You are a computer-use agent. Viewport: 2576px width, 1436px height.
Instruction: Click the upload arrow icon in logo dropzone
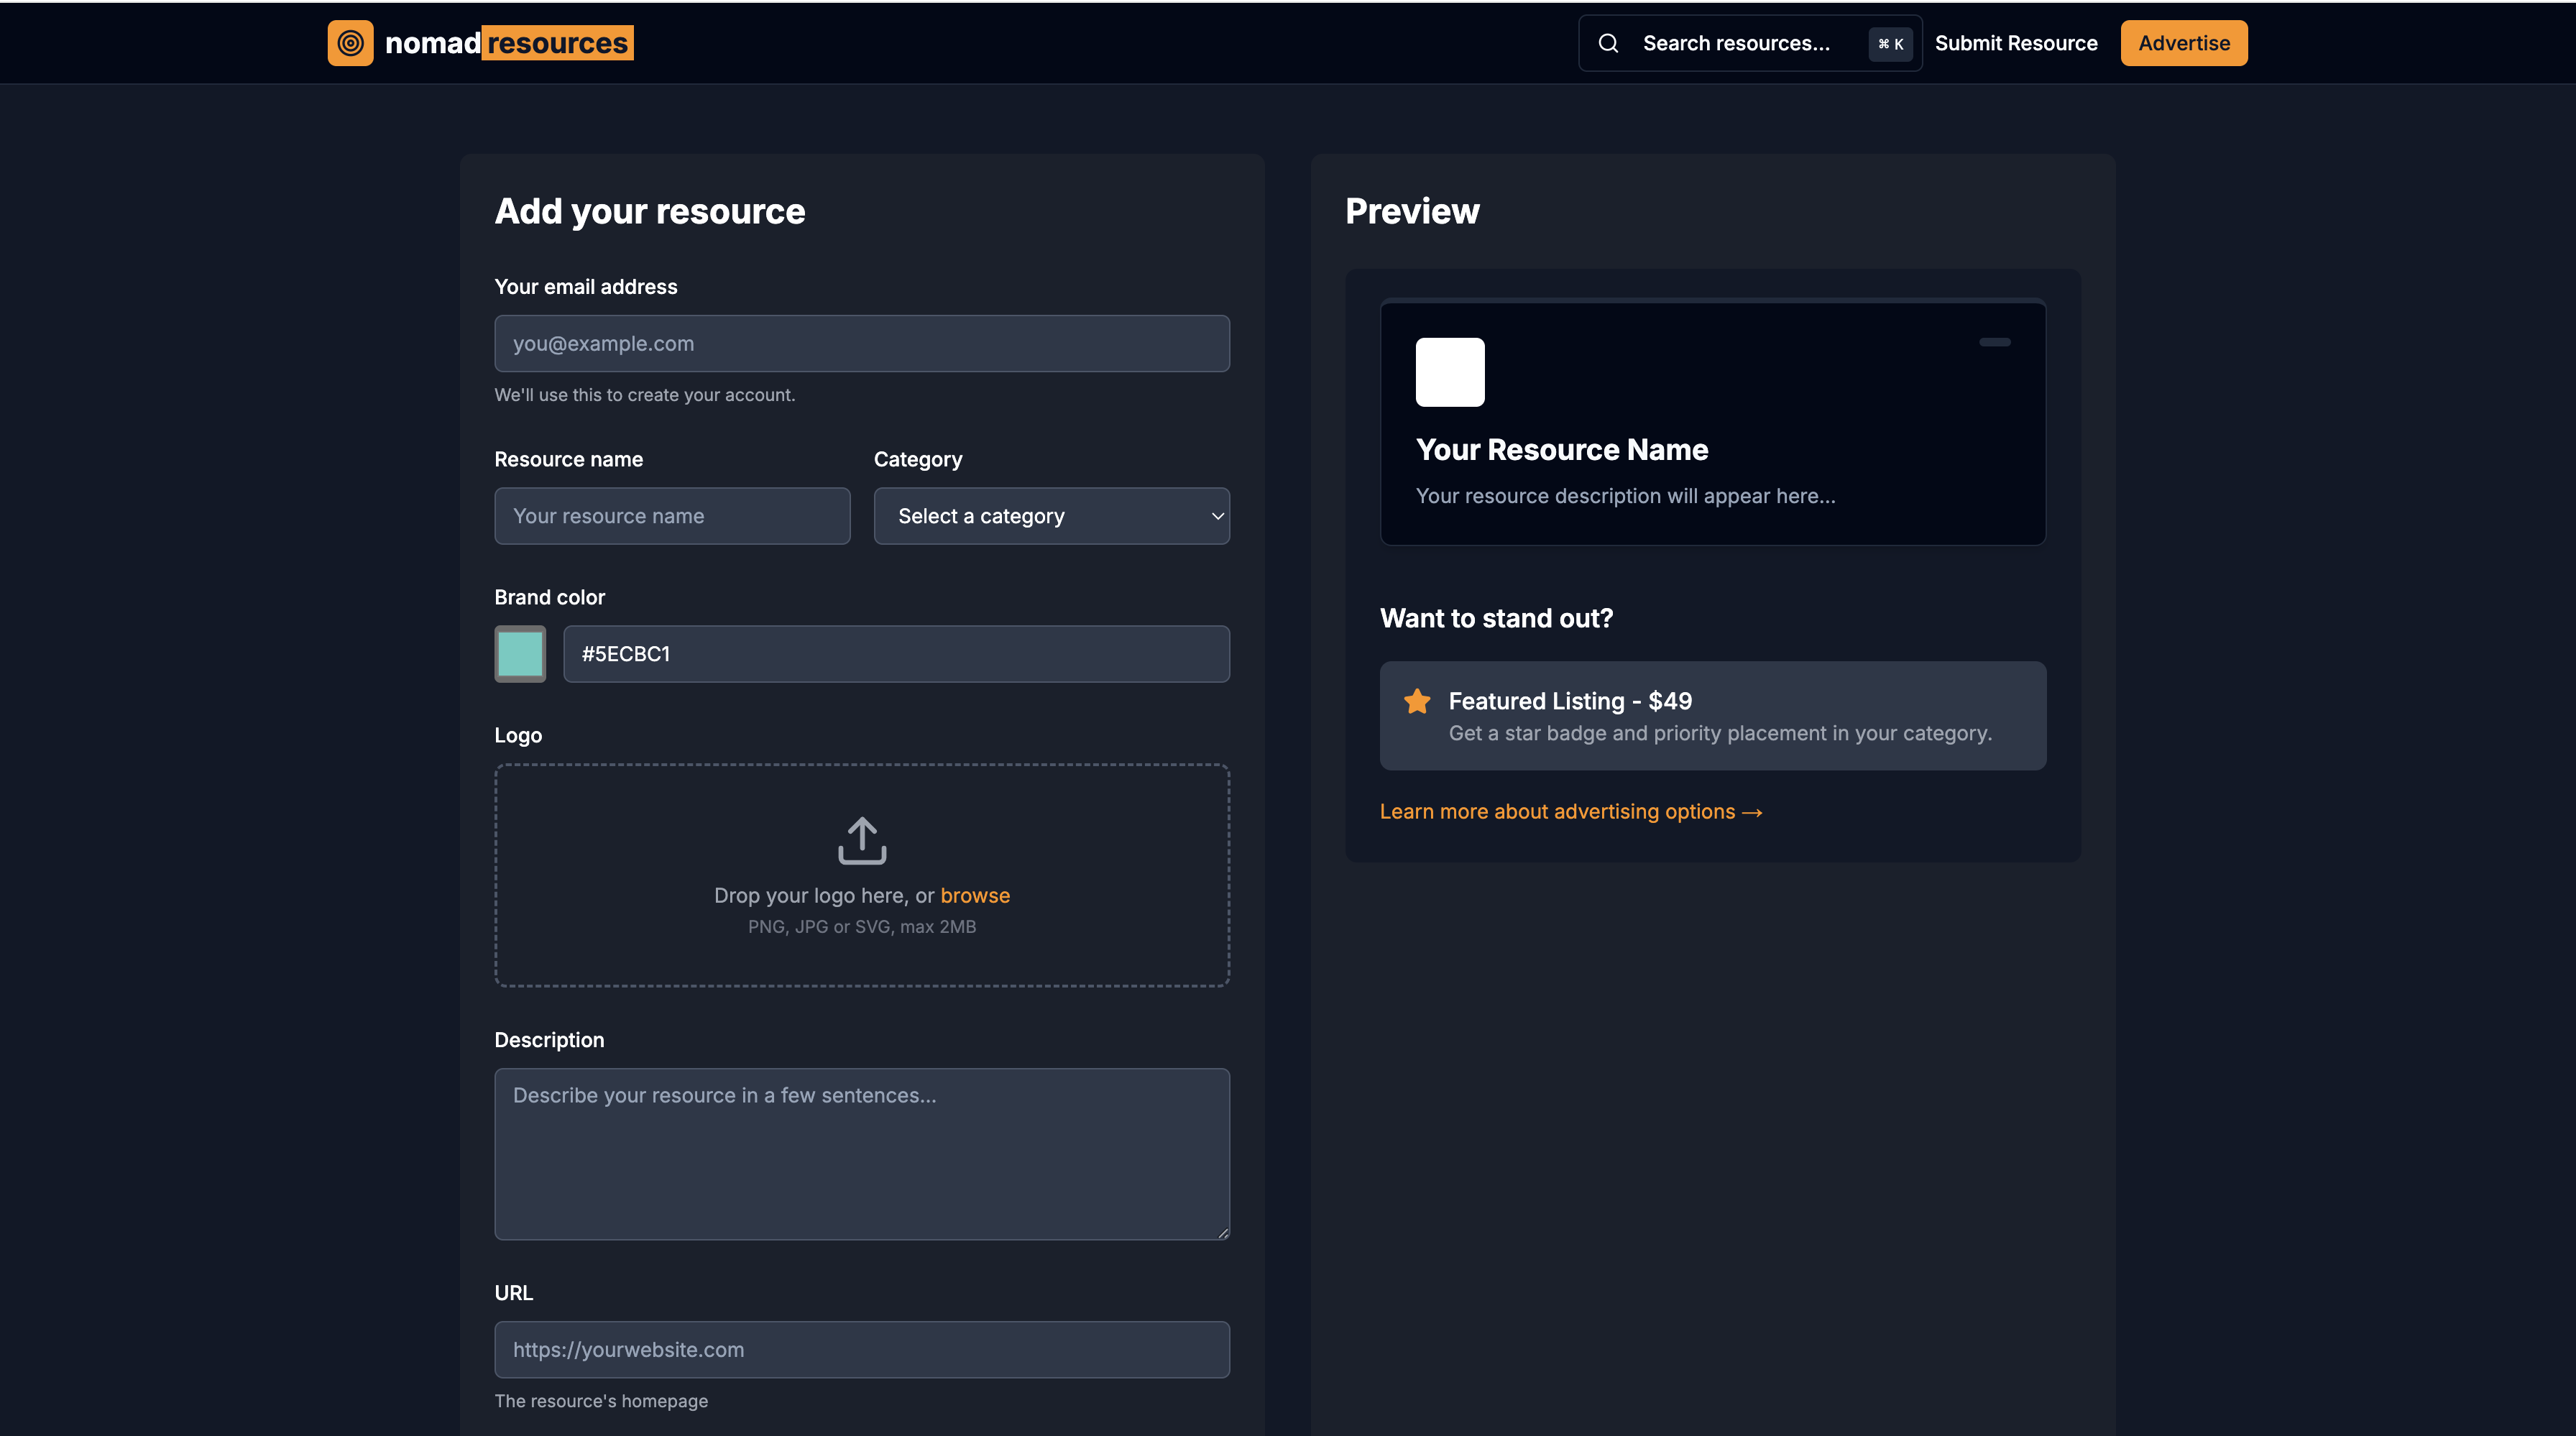click(x=862, y=840)
